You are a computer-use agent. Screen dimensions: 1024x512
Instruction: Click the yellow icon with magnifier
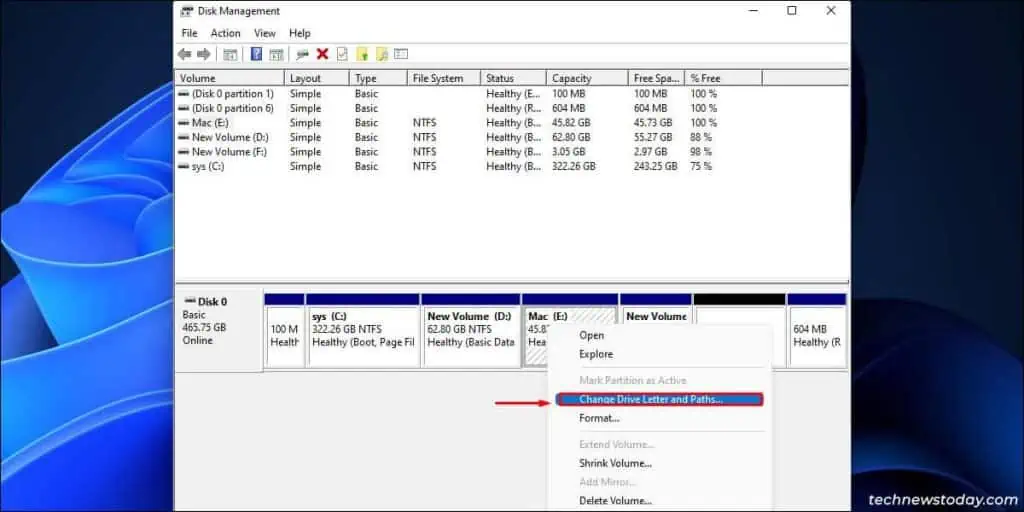(x=381, y=54)
